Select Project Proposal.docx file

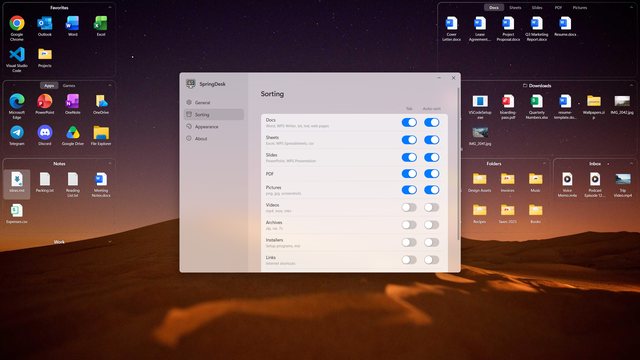tap(508, 28)
